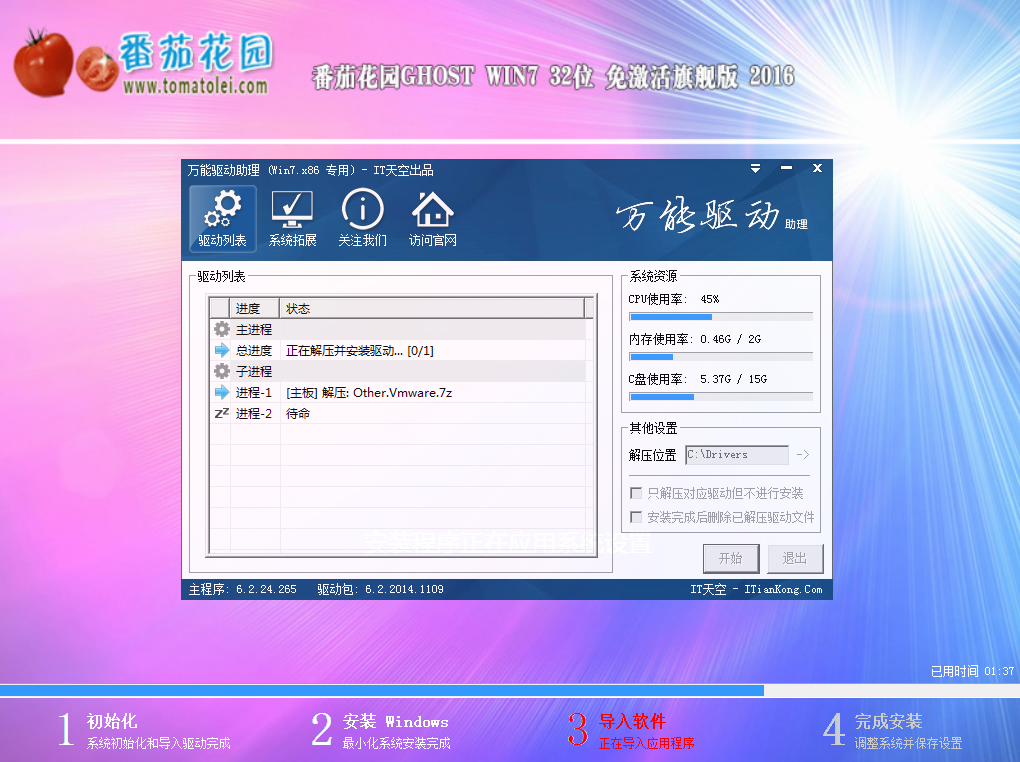Select the 进程-1 arrow icon
The image size is (1020, 762).
(x=222, y=392)
